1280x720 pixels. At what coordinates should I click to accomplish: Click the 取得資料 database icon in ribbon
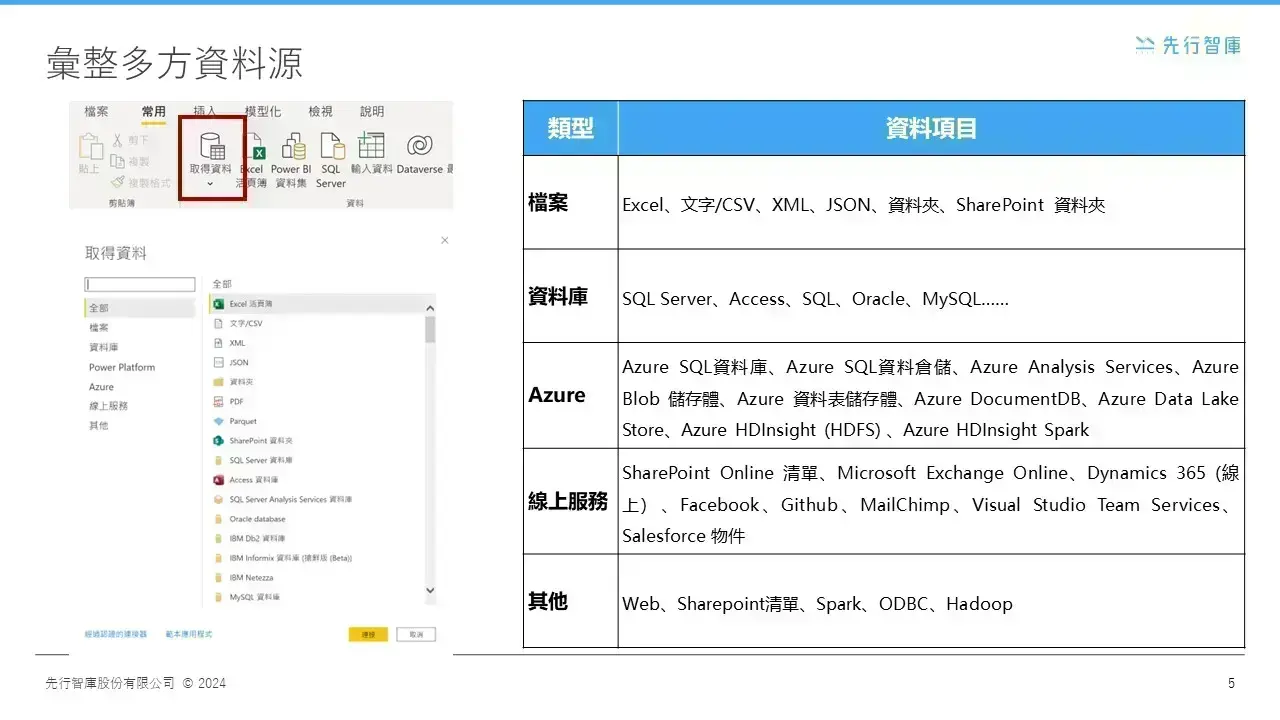211,146
